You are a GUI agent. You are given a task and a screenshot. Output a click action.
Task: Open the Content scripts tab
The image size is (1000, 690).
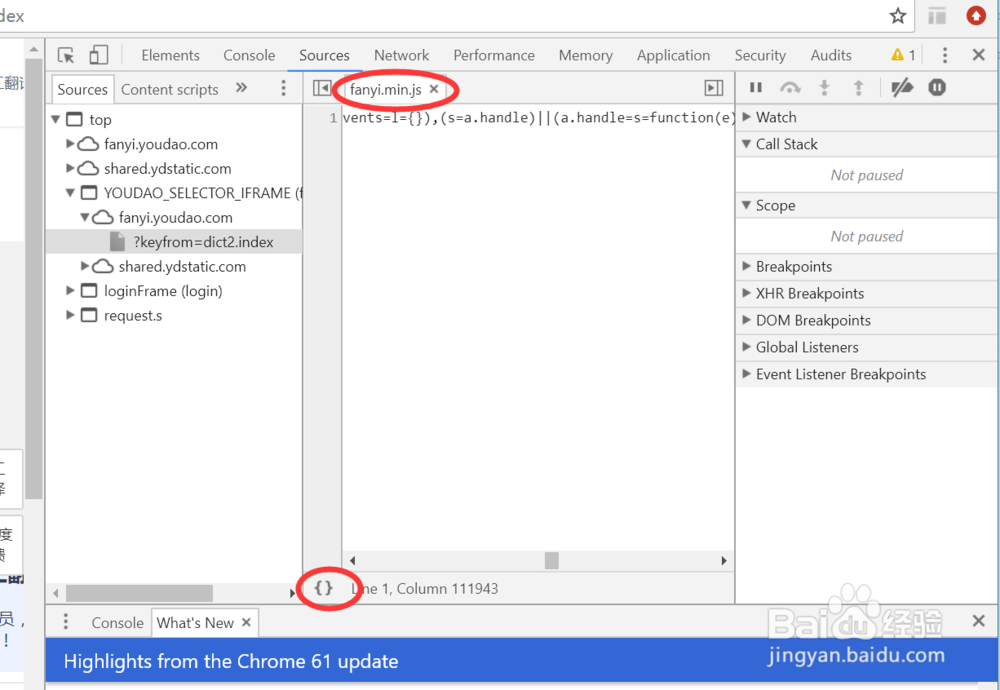[x=170, y=89]
